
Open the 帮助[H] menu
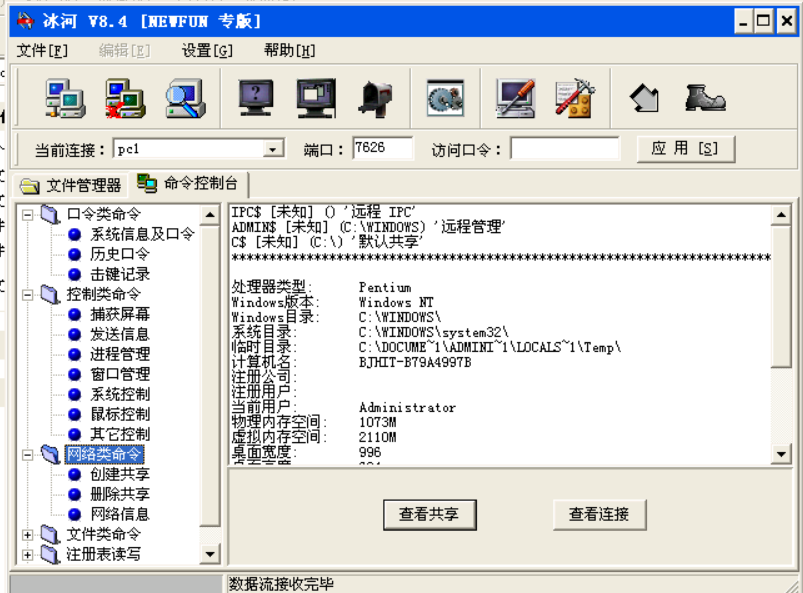(289, 51)
